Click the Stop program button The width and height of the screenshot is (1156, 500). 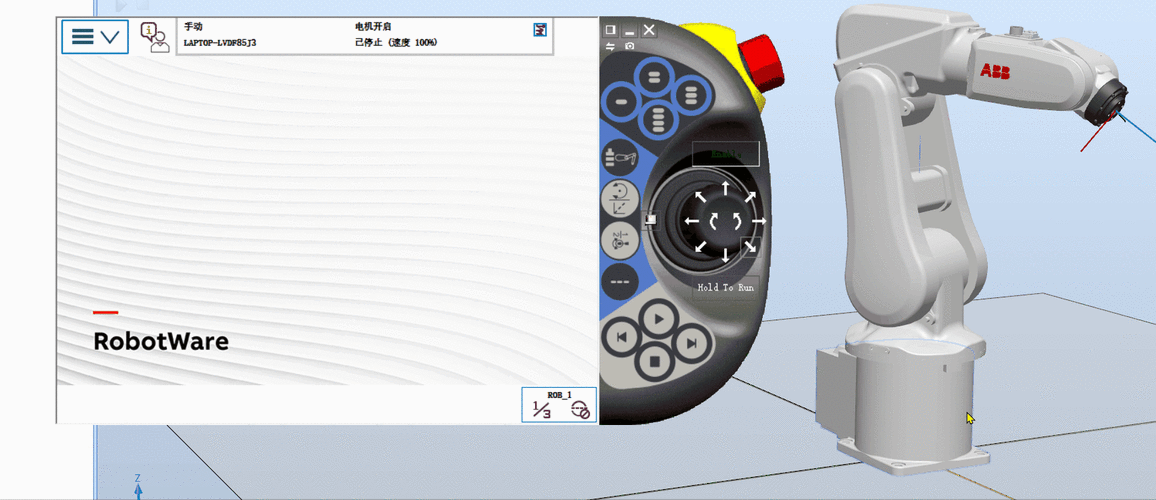[656, 361]
